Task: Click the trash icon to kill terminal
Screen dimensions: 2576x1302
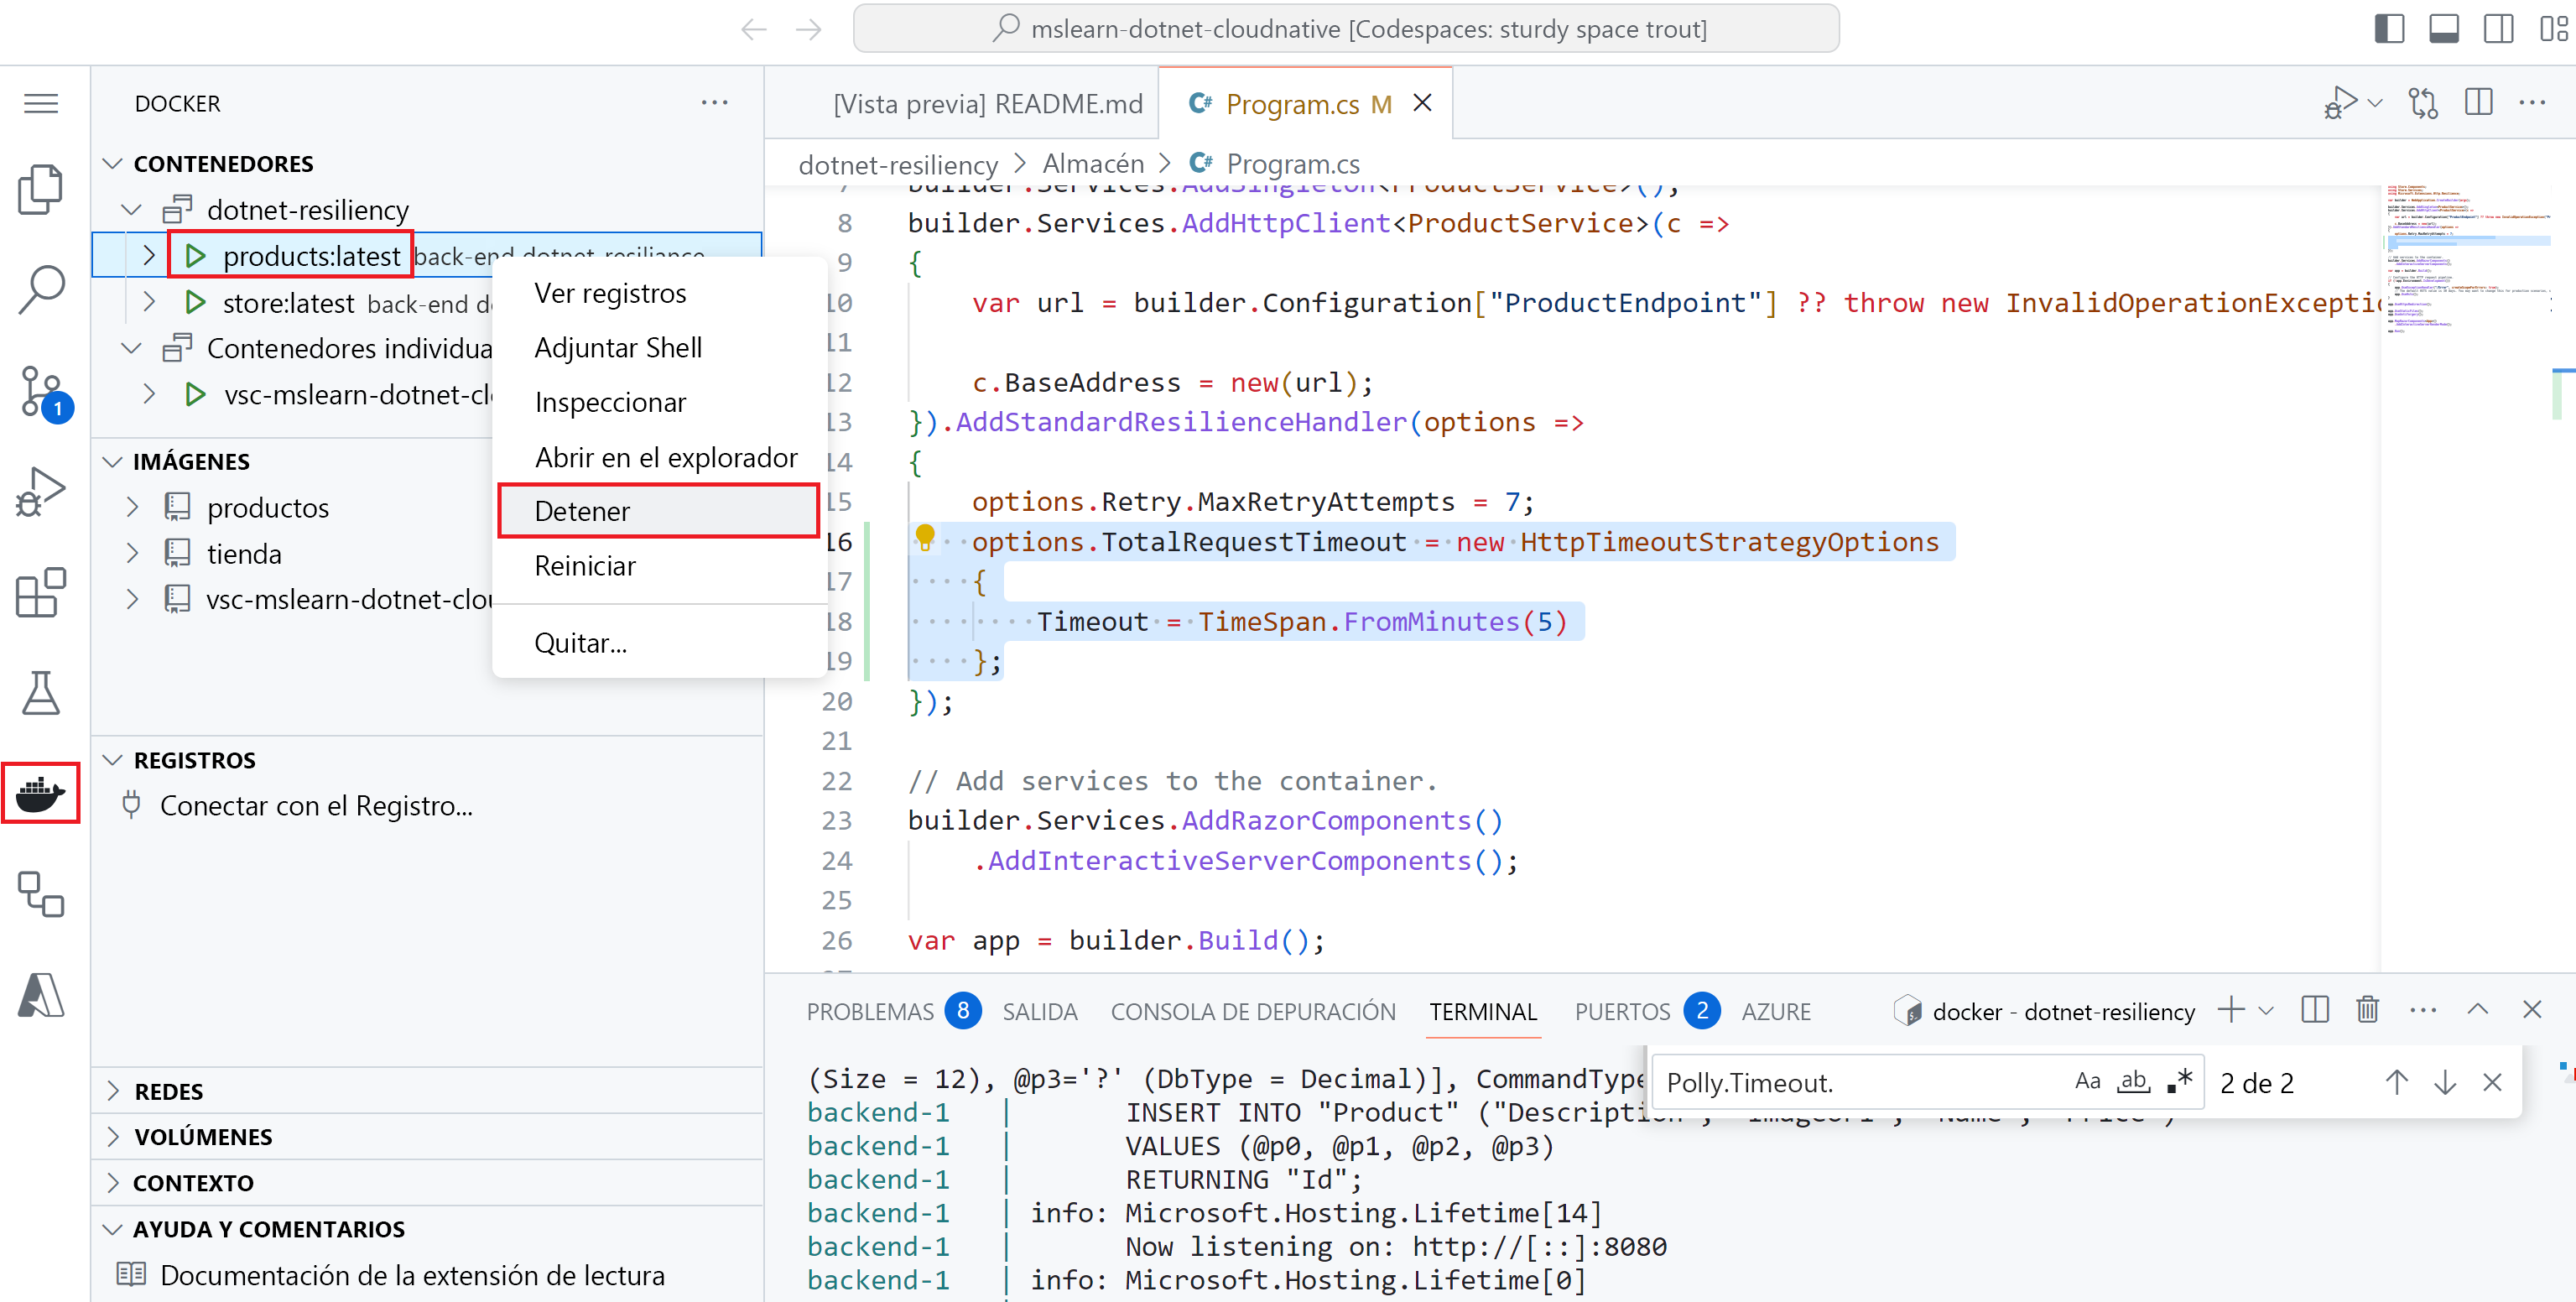Action: (2367, 1010)
